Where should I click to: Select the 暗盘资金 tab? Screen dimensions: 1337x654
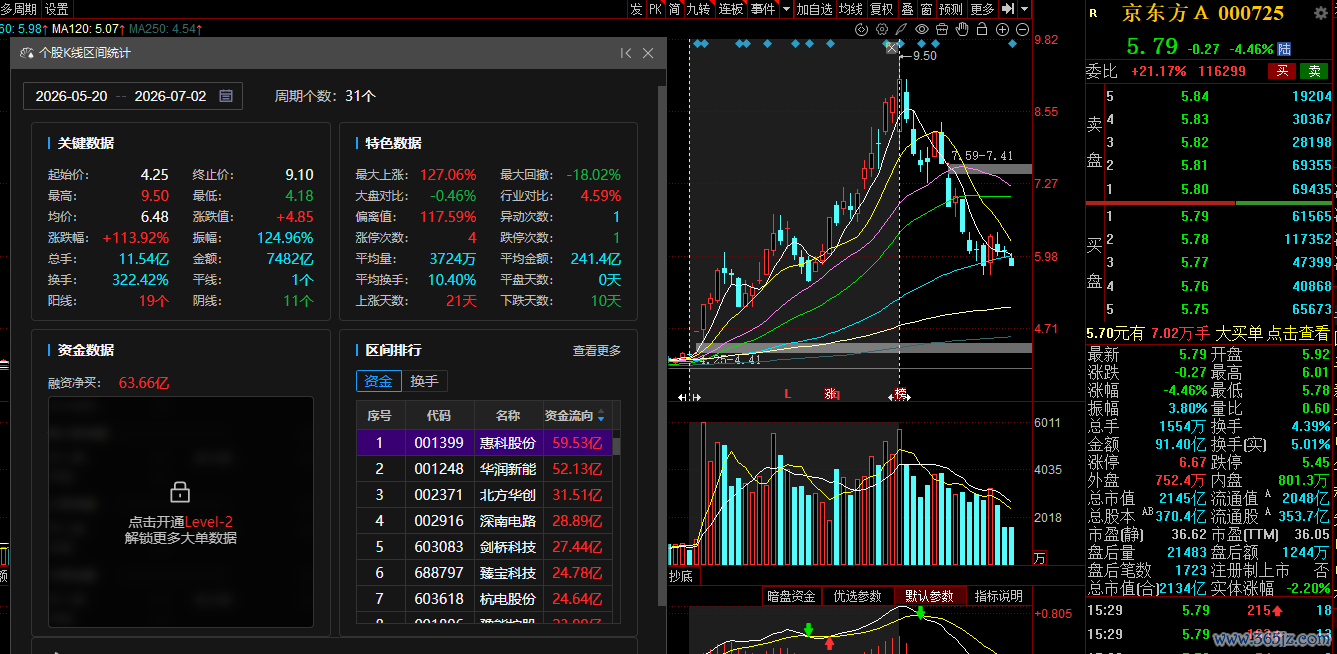(791, 596)
